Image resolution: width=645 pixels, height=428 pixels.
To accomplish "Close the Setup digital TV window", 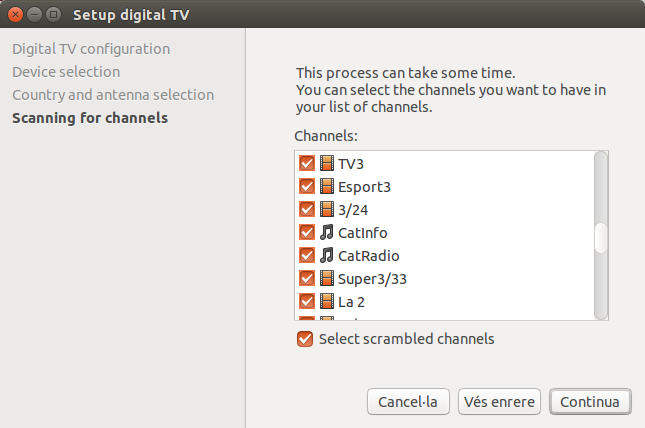I will (x=15, y=15).
